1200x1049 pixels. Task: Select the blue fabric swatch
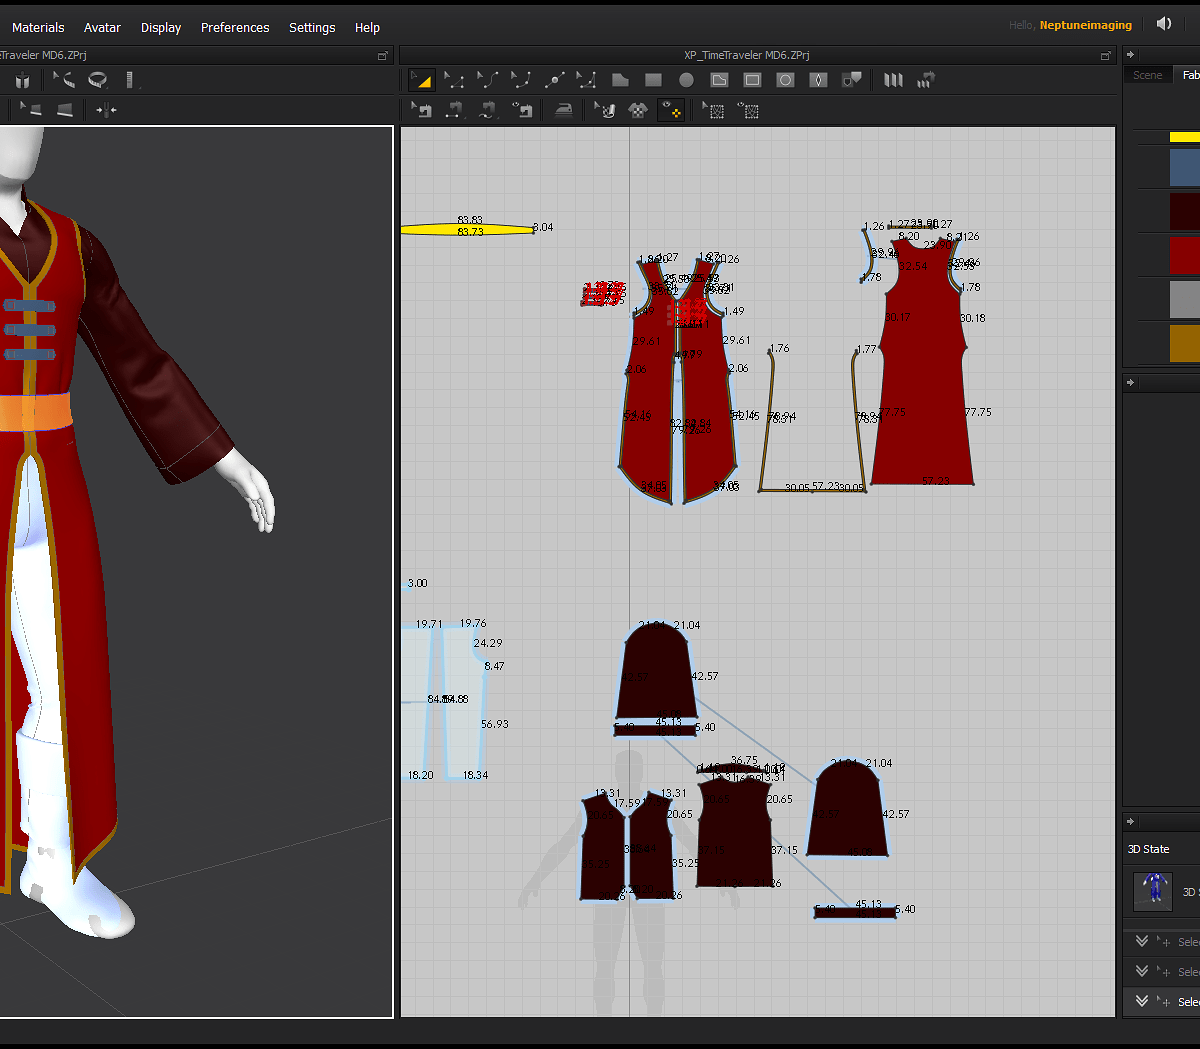(1185, 167)
